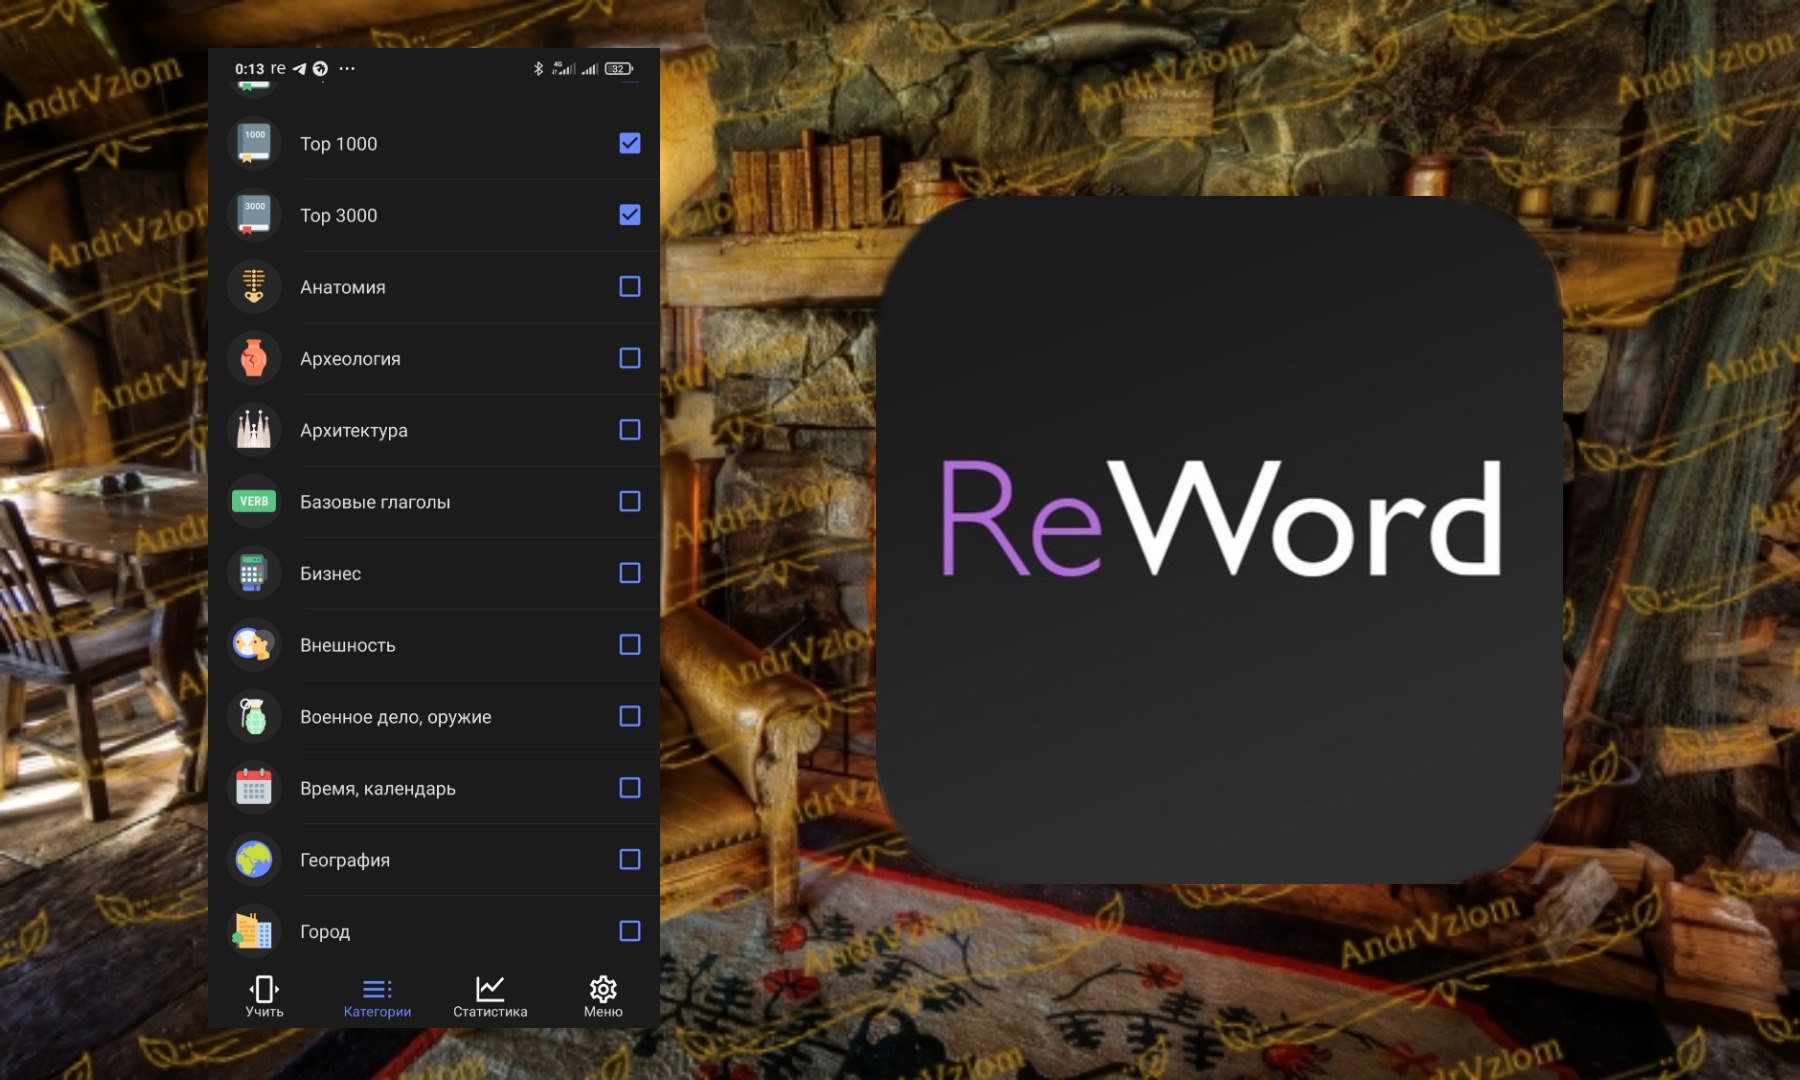Open the Город category name
1800x1080 pixels.
pos(325,932)
